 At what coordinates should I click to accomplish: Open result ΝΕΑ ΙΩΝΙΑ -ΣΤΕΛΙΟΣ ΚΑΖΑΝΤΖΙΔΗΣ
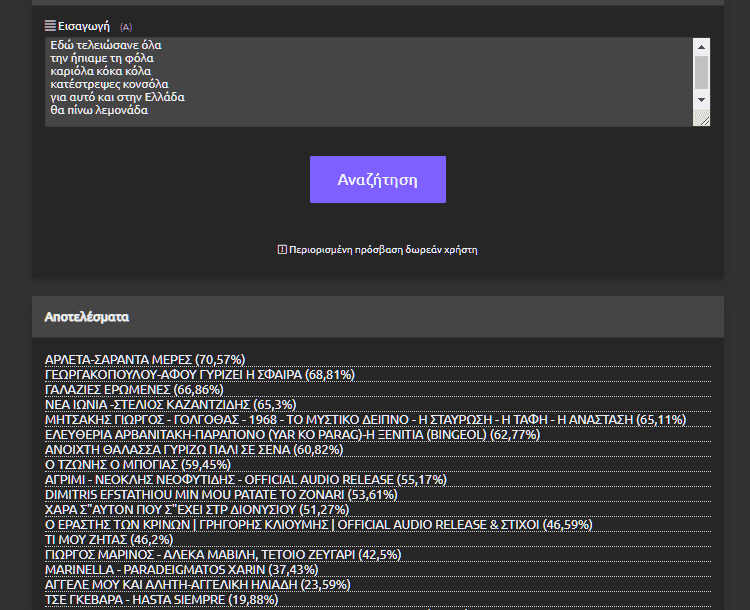(171, 404)
